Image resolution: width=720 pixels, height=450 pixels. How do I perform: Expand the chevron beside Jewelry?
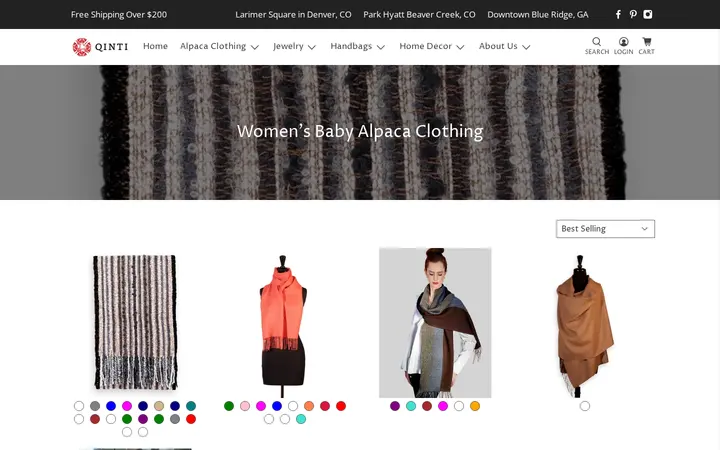[312, 47]
